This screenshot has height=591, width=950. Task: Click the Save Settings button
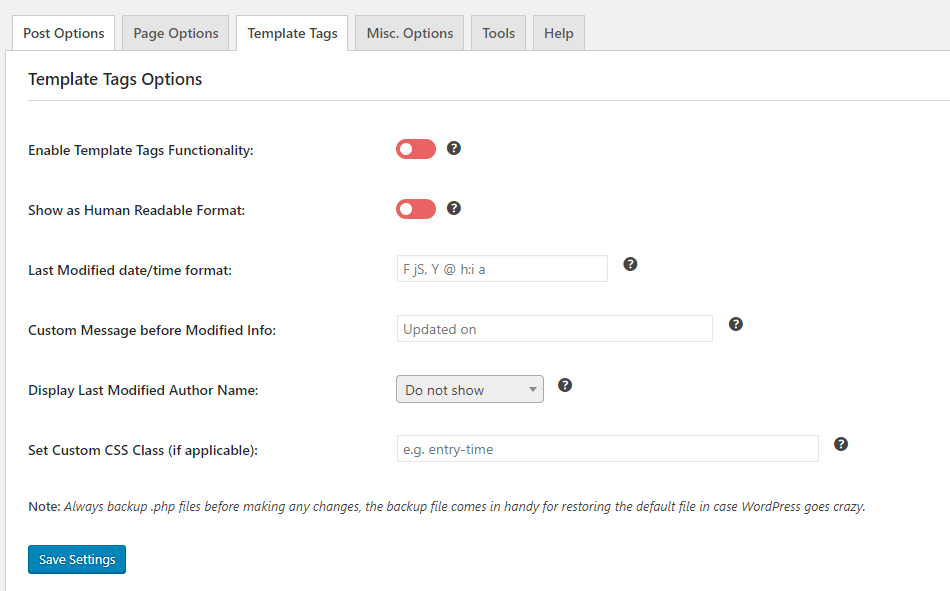(x=77, y=559)
